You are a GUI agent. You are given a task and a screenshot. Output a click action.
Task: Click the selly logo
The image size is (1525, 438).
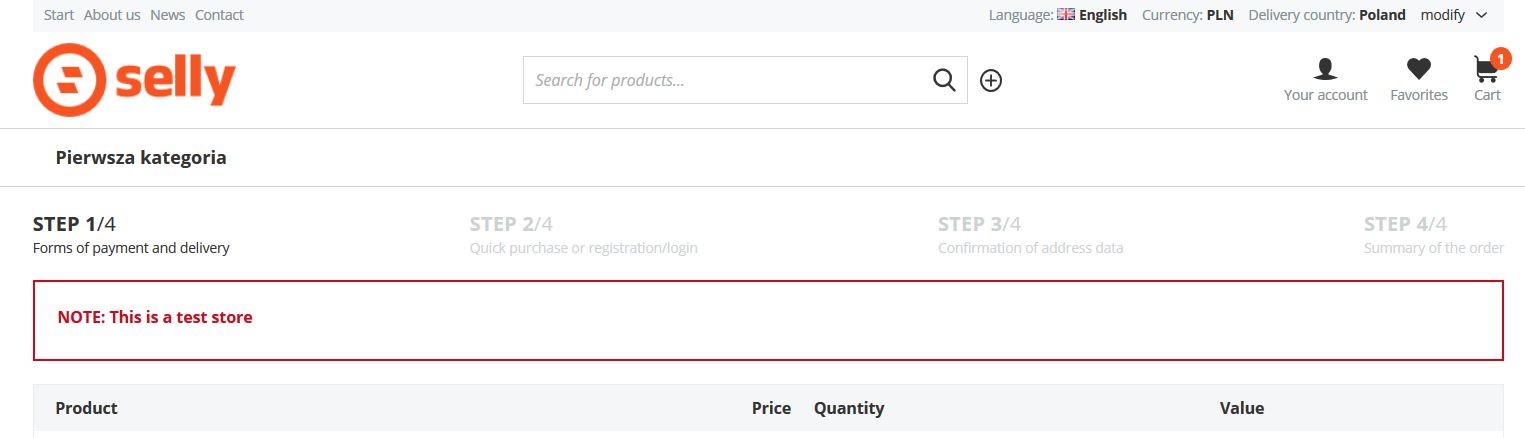tap(134, 80)
